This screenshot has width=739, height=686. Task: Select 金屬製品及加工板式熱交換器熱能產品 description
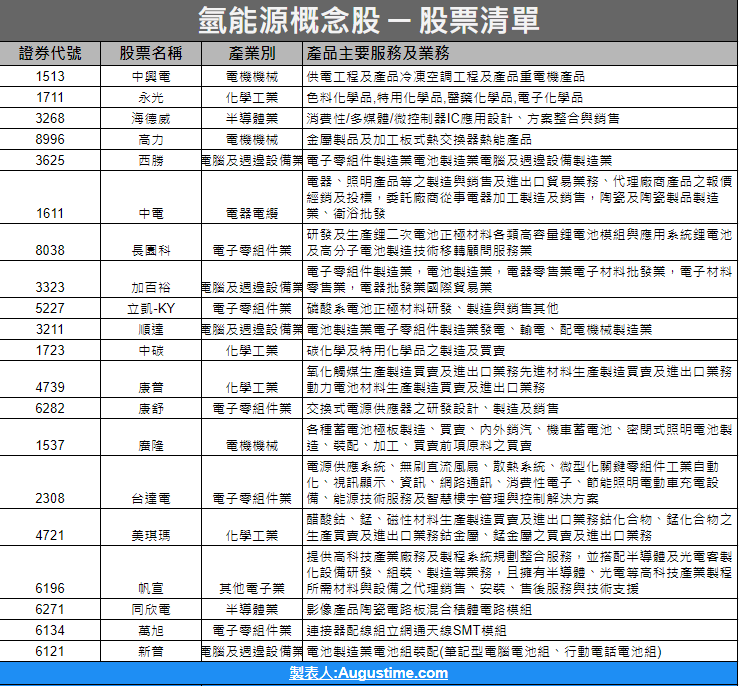click(x=419, y=139)
